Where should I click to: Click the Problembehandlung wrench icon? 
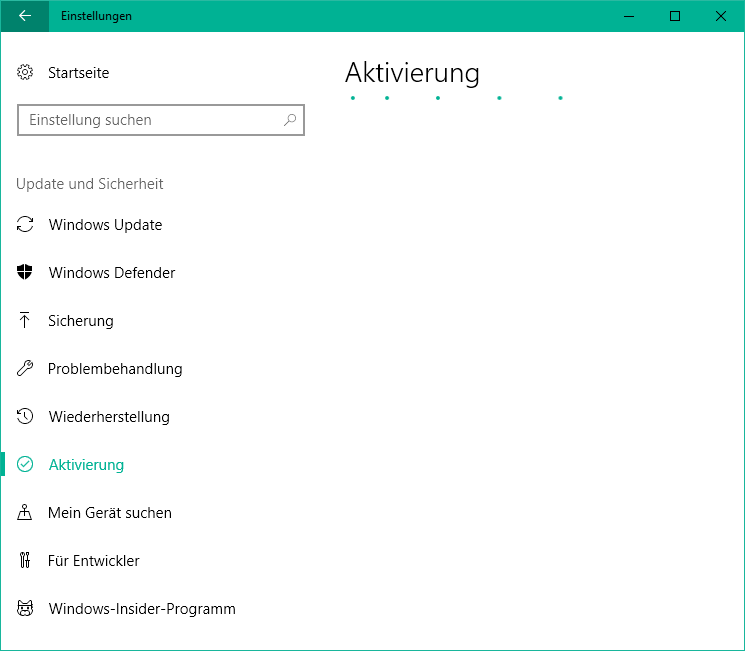point(25,368)
